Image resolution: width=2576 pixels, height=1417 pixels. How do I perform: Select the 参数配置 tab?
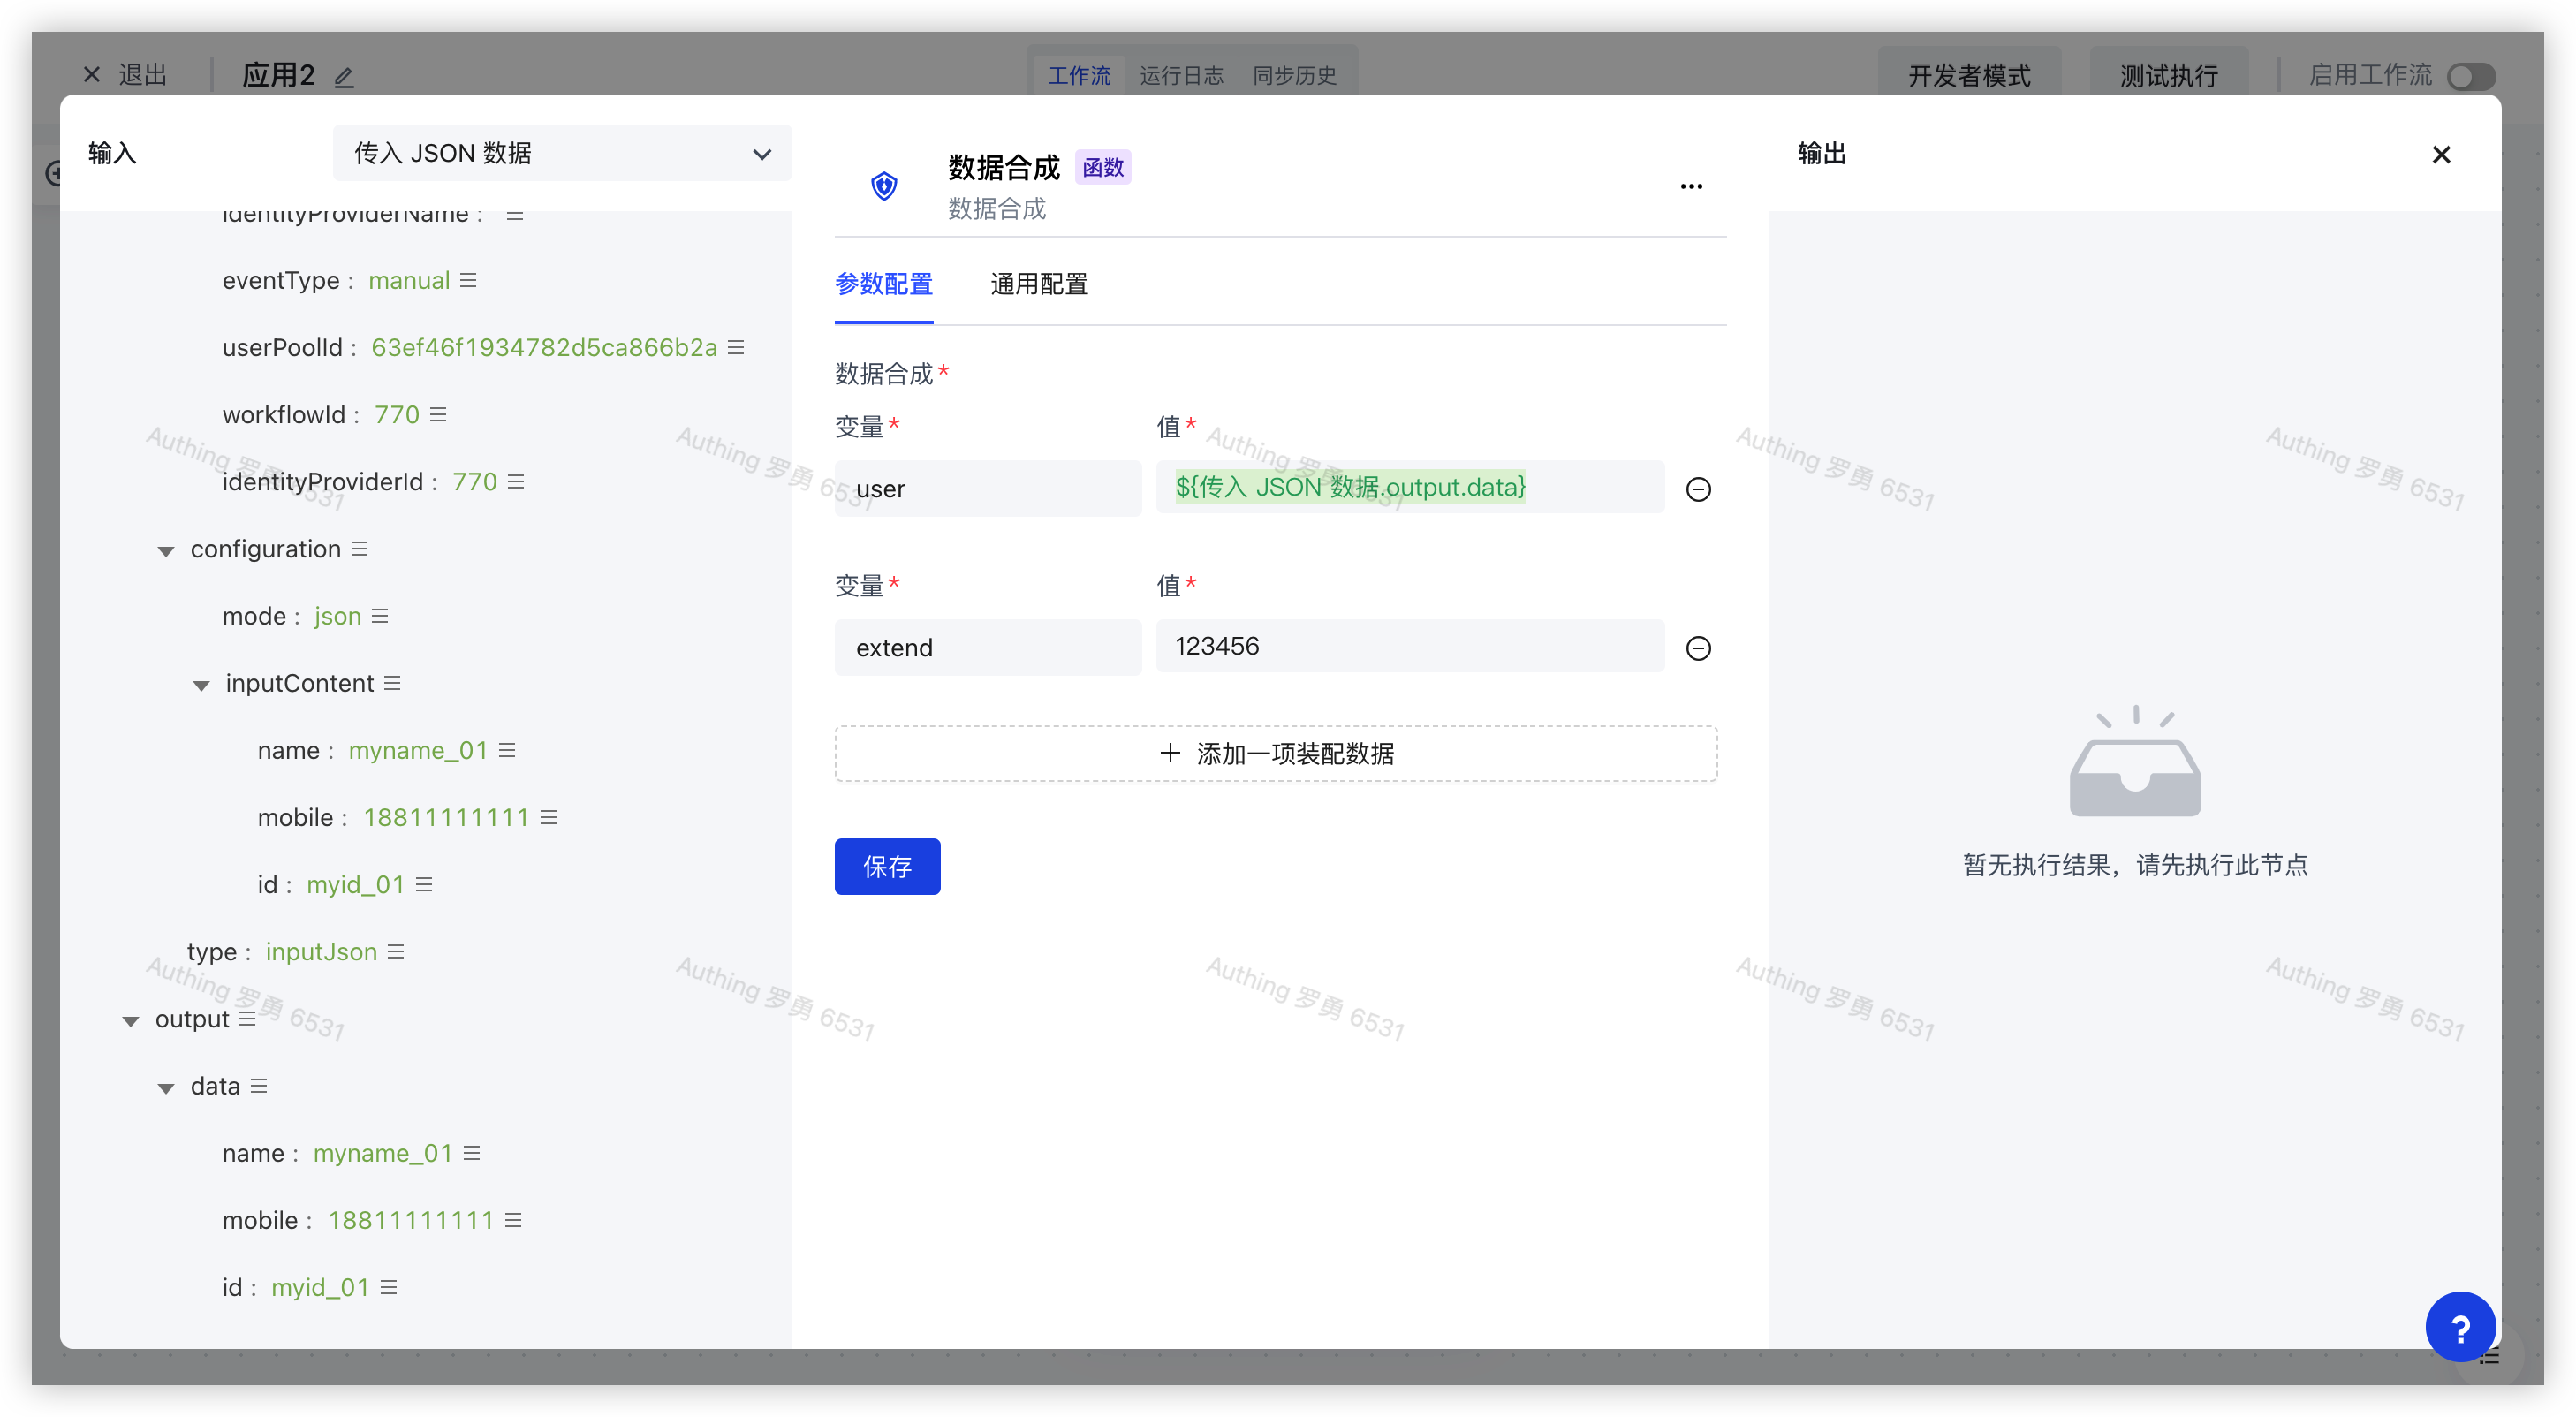884,284
